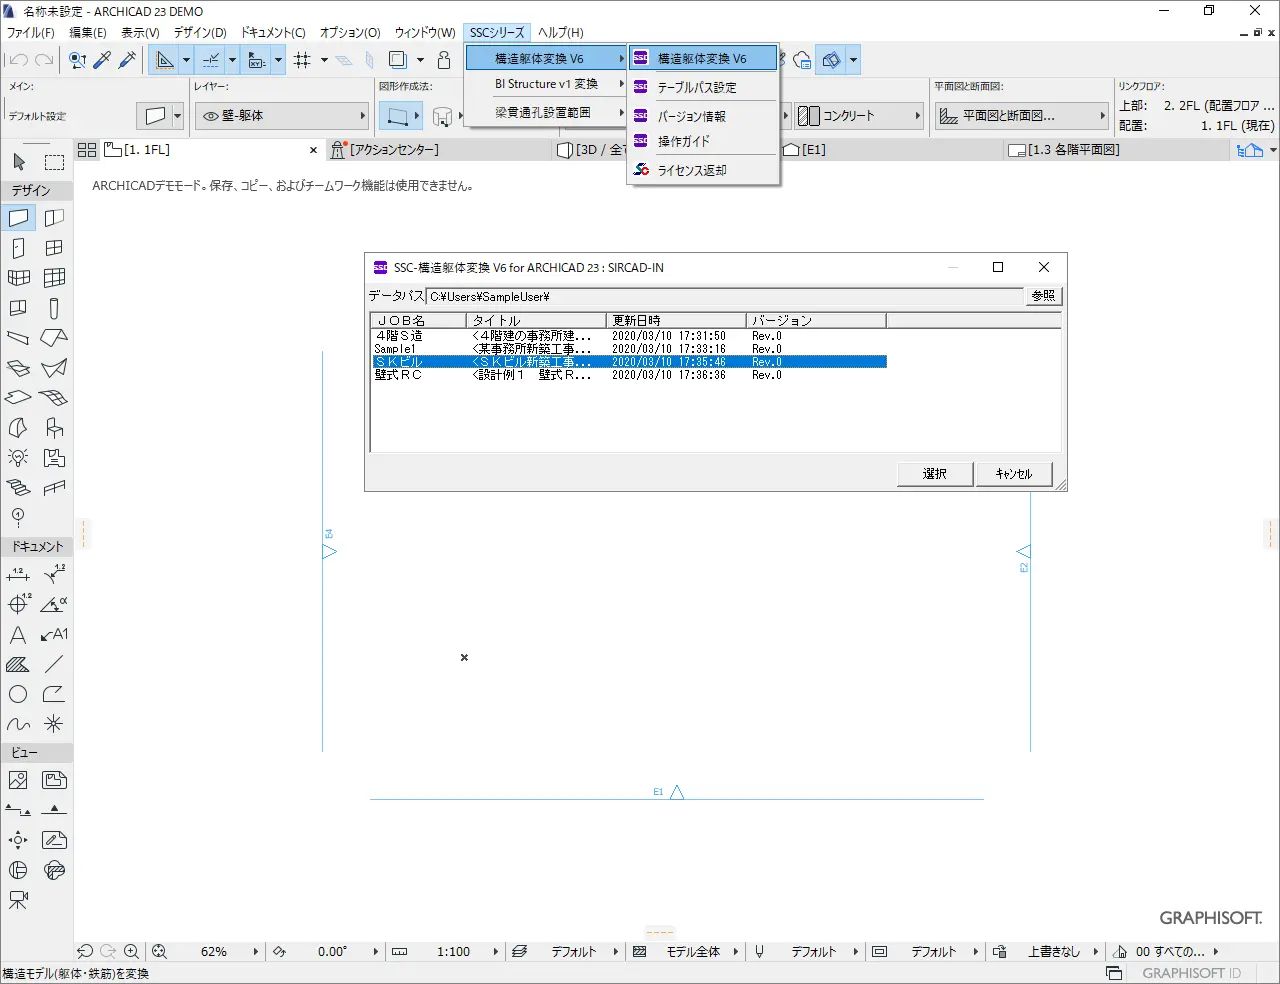
Task: Select the Camera tool
Action: coord(19,900)
